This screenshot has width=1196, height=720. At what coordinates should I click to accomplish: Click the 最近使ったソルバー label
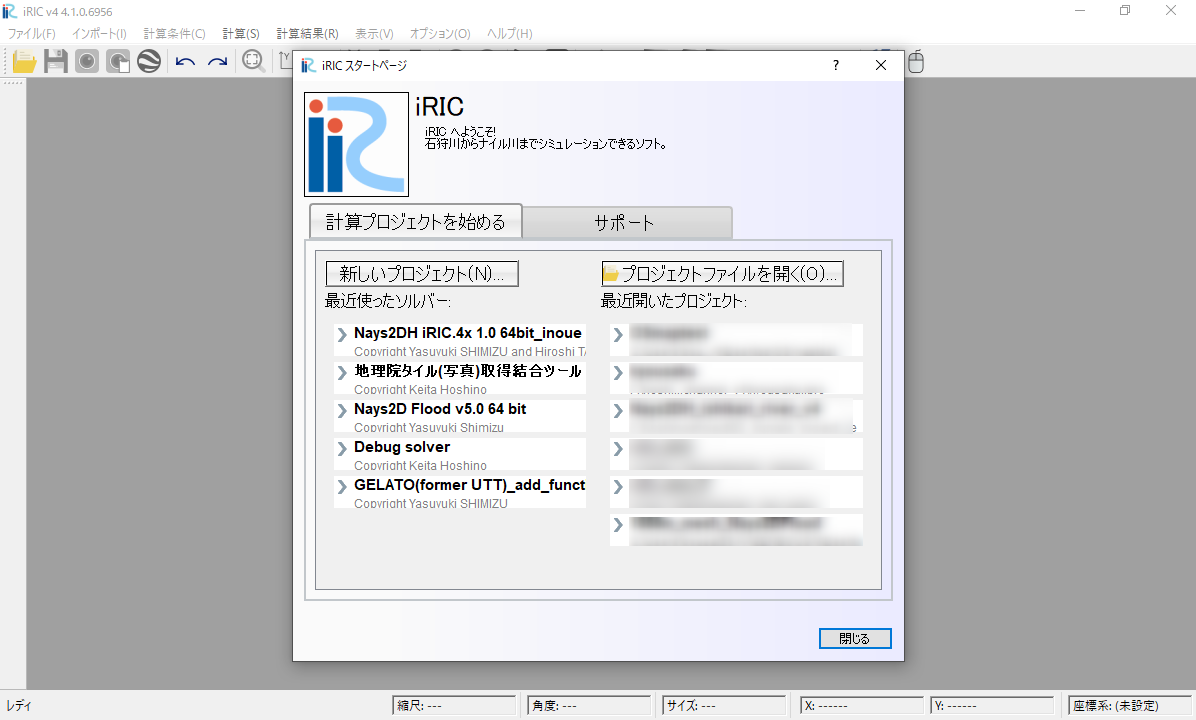pos(387,301)
